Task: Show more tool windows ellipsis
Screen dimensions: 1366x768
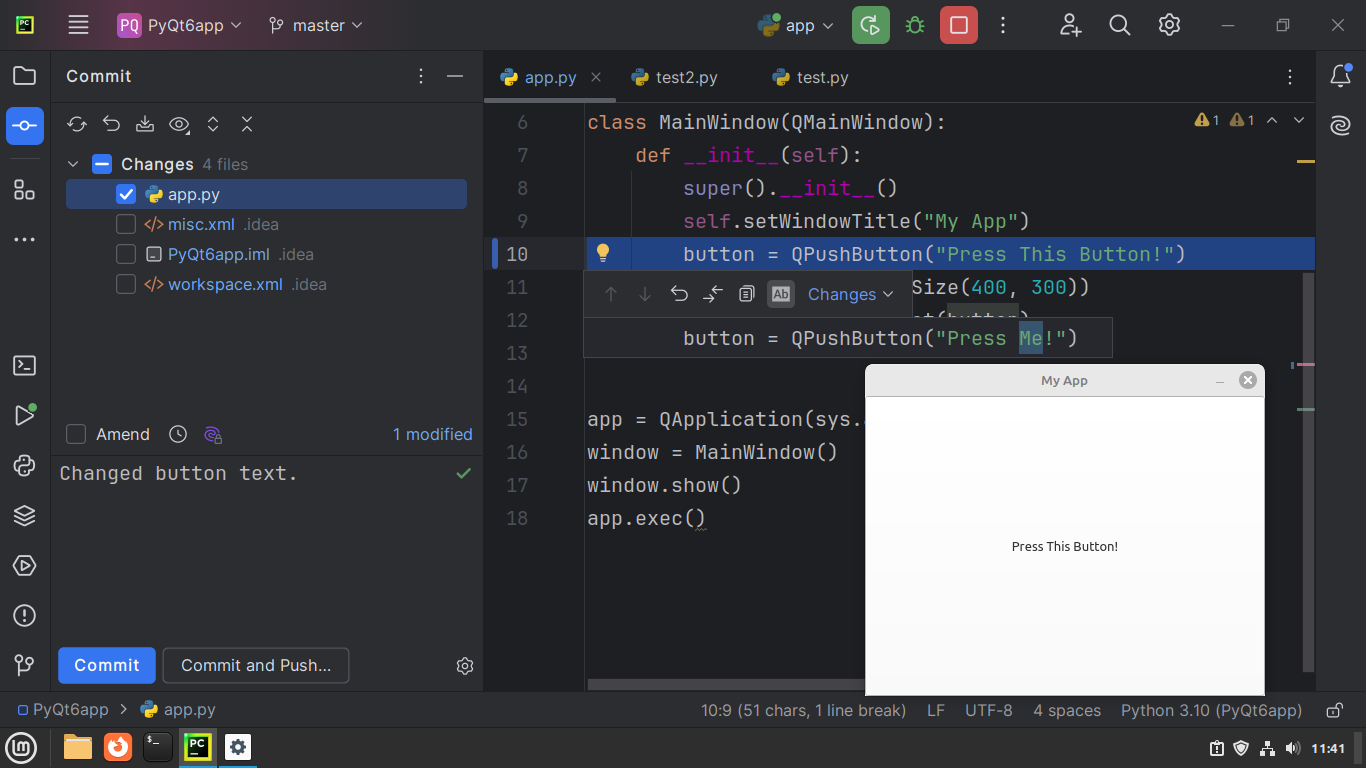Action: (x=25, y=240)
